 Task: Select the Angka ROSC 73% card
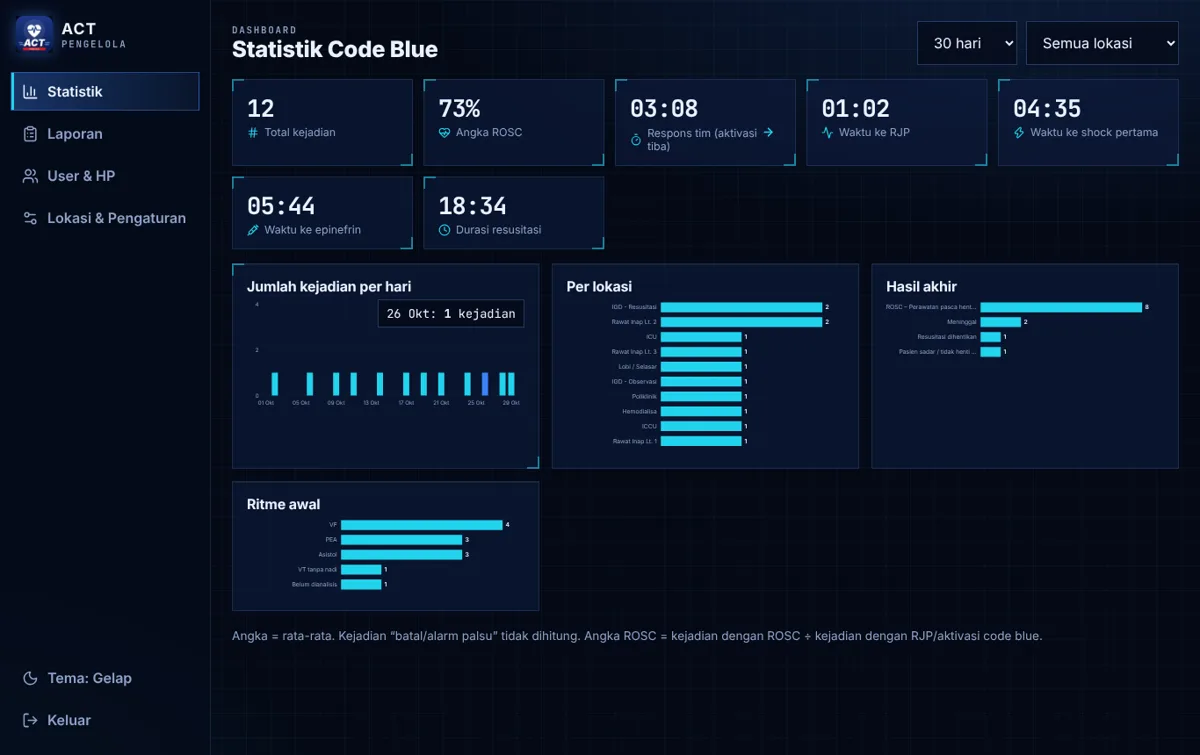click(x=514, y=122)
